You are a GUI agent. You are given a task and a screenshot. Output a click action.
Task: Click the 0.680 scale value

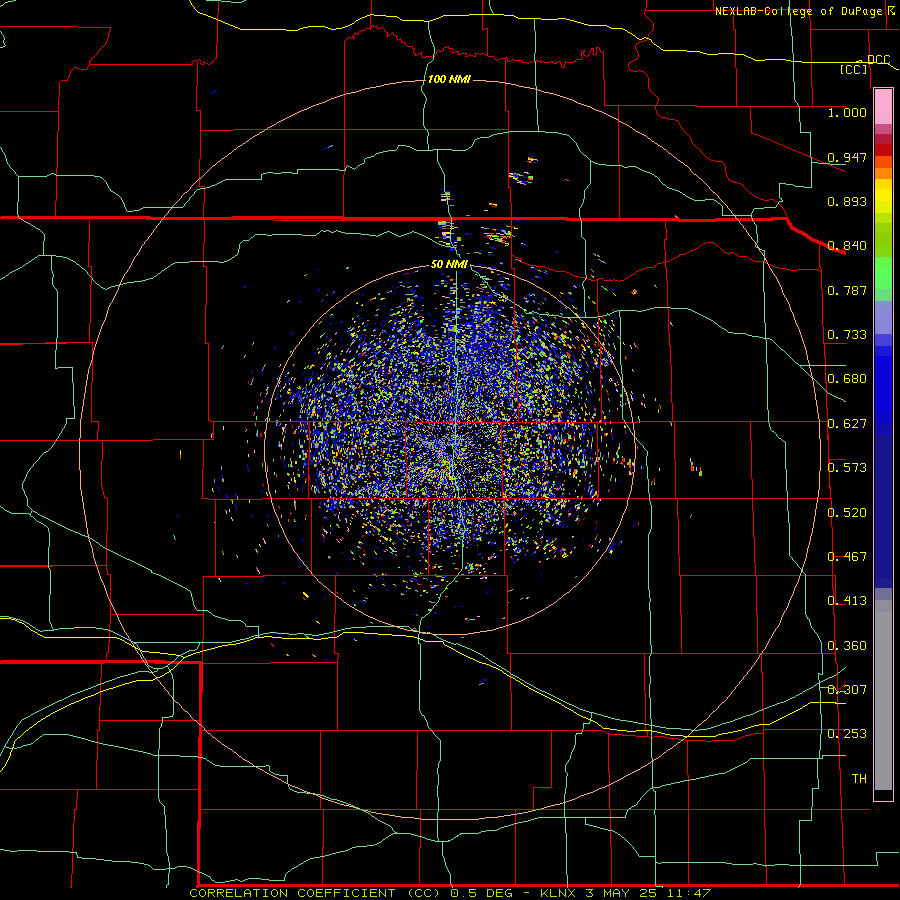(847, 379)
